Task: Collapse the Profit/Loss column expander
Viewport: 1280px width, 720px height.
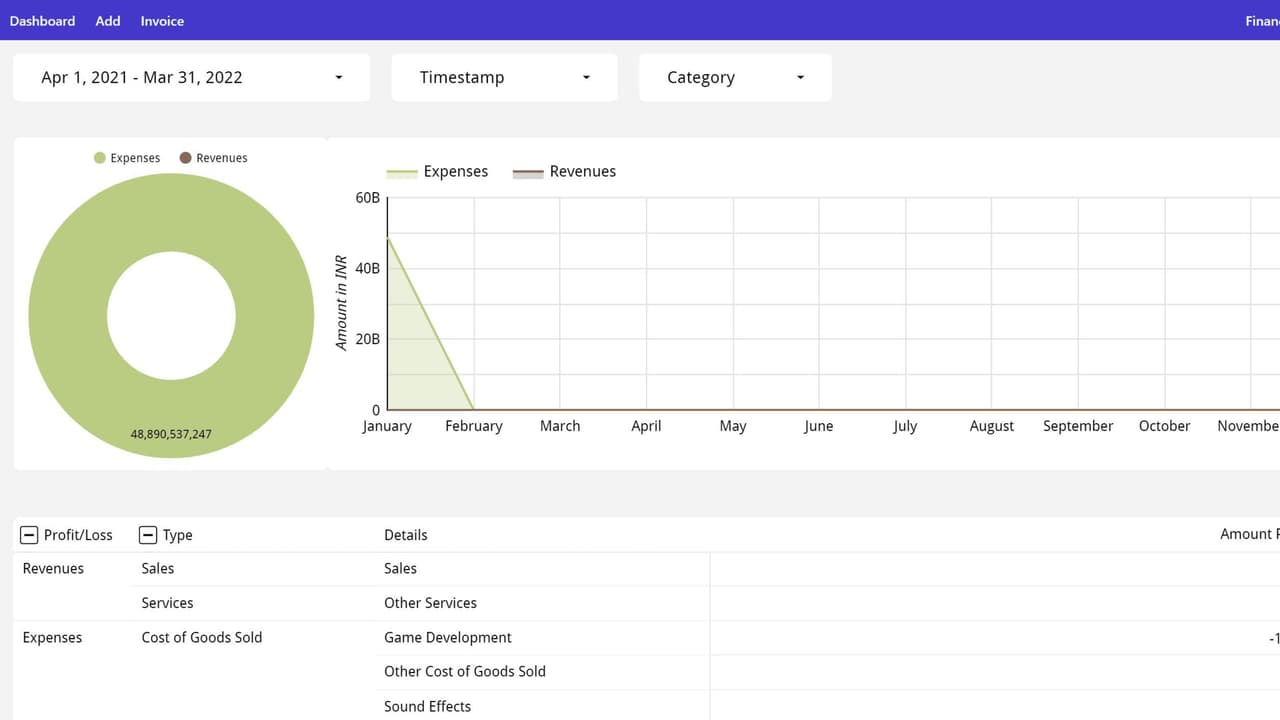Action: pos(29,535)
